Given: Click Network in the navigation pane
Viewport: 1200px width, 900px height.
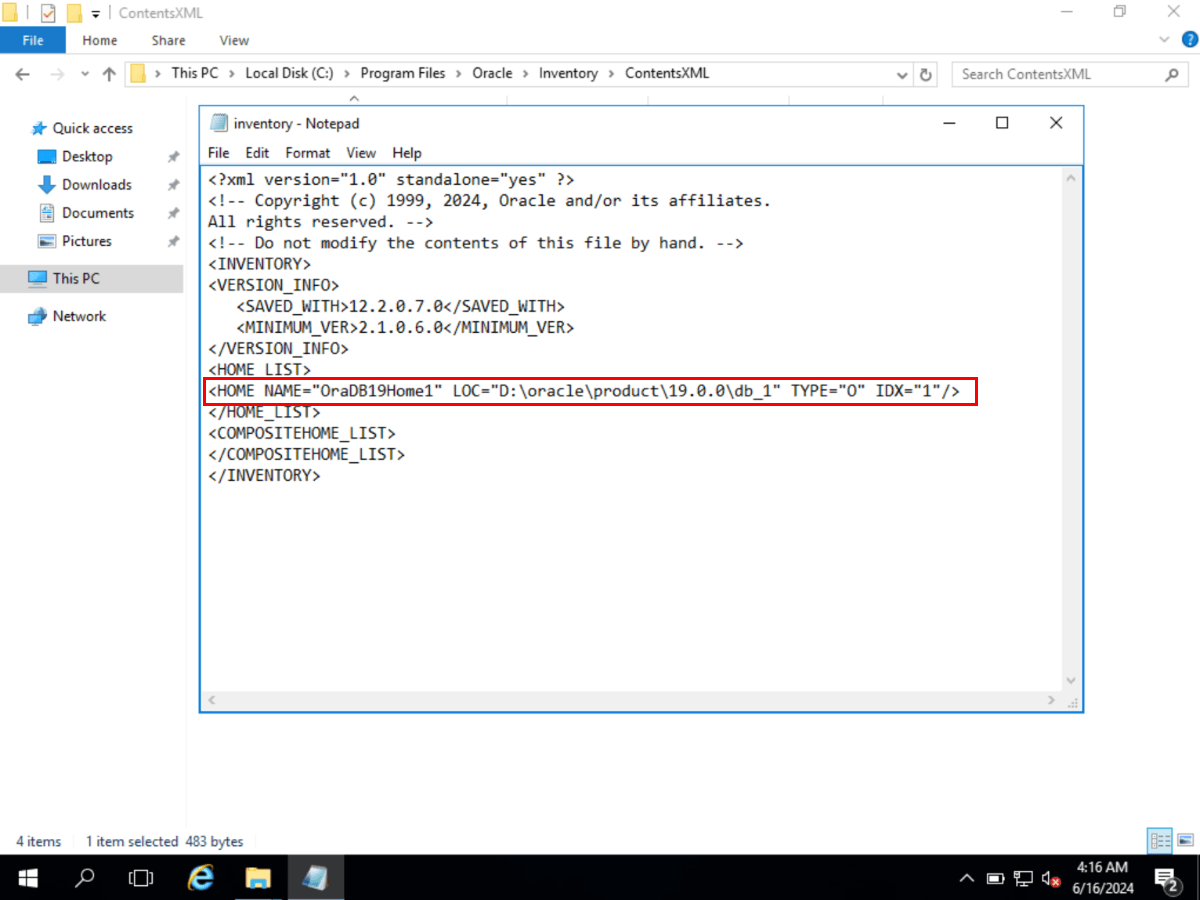Looking at the screenshot, I should (x=76, y=316).
